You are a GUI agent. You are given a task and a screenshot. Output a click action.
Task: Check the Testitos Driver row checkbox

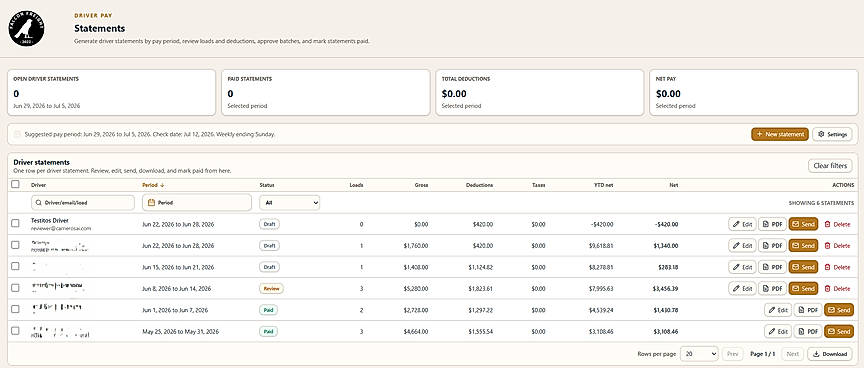pos(15,223)
